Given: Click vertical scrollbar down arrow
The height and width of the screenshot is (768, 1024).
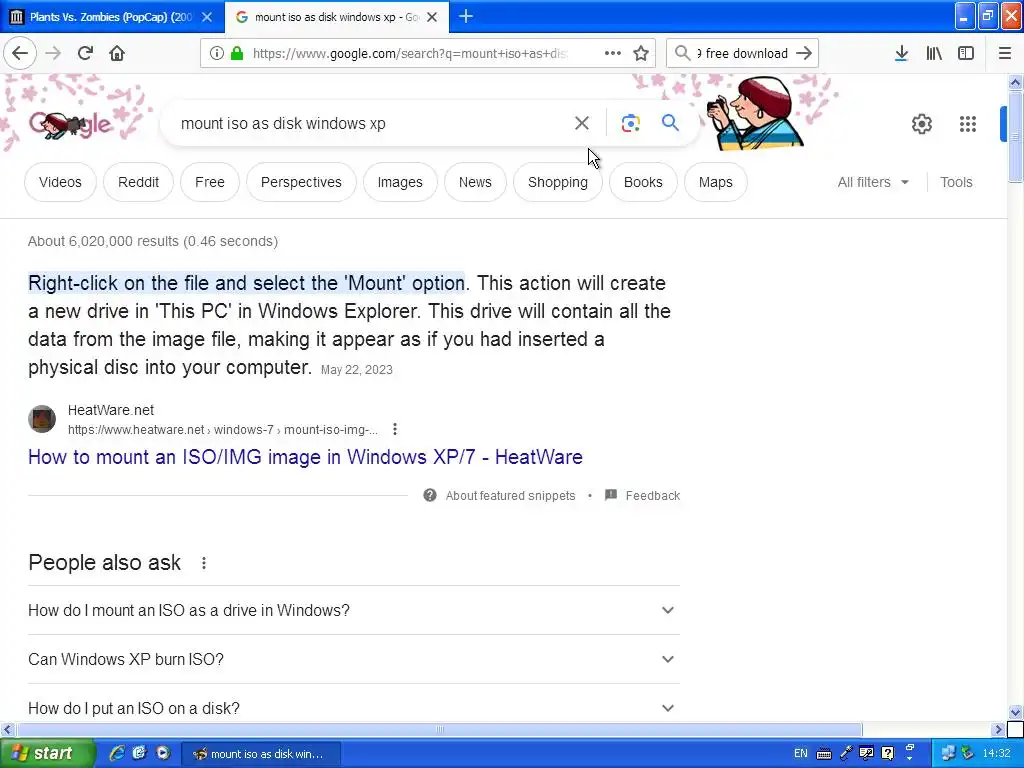Looking at the screenshot, I should click(1015, 712).
